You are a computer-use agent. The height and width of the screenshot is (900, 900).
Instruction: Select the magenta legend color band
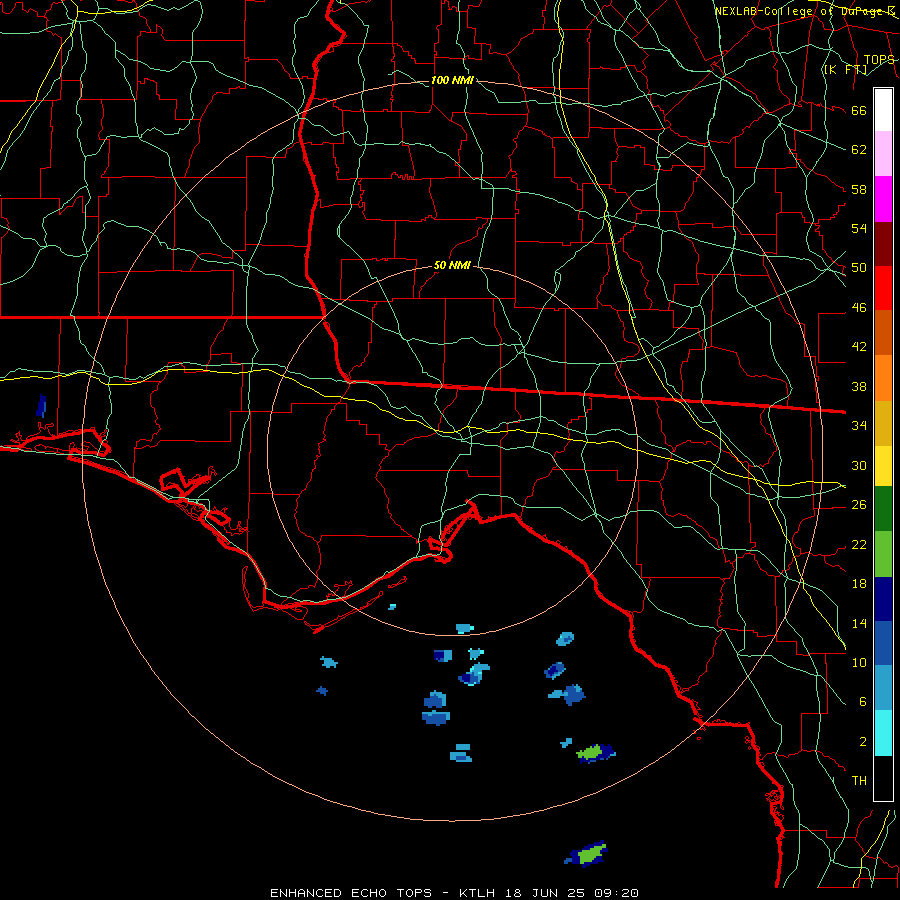click(x=883, y=199)
